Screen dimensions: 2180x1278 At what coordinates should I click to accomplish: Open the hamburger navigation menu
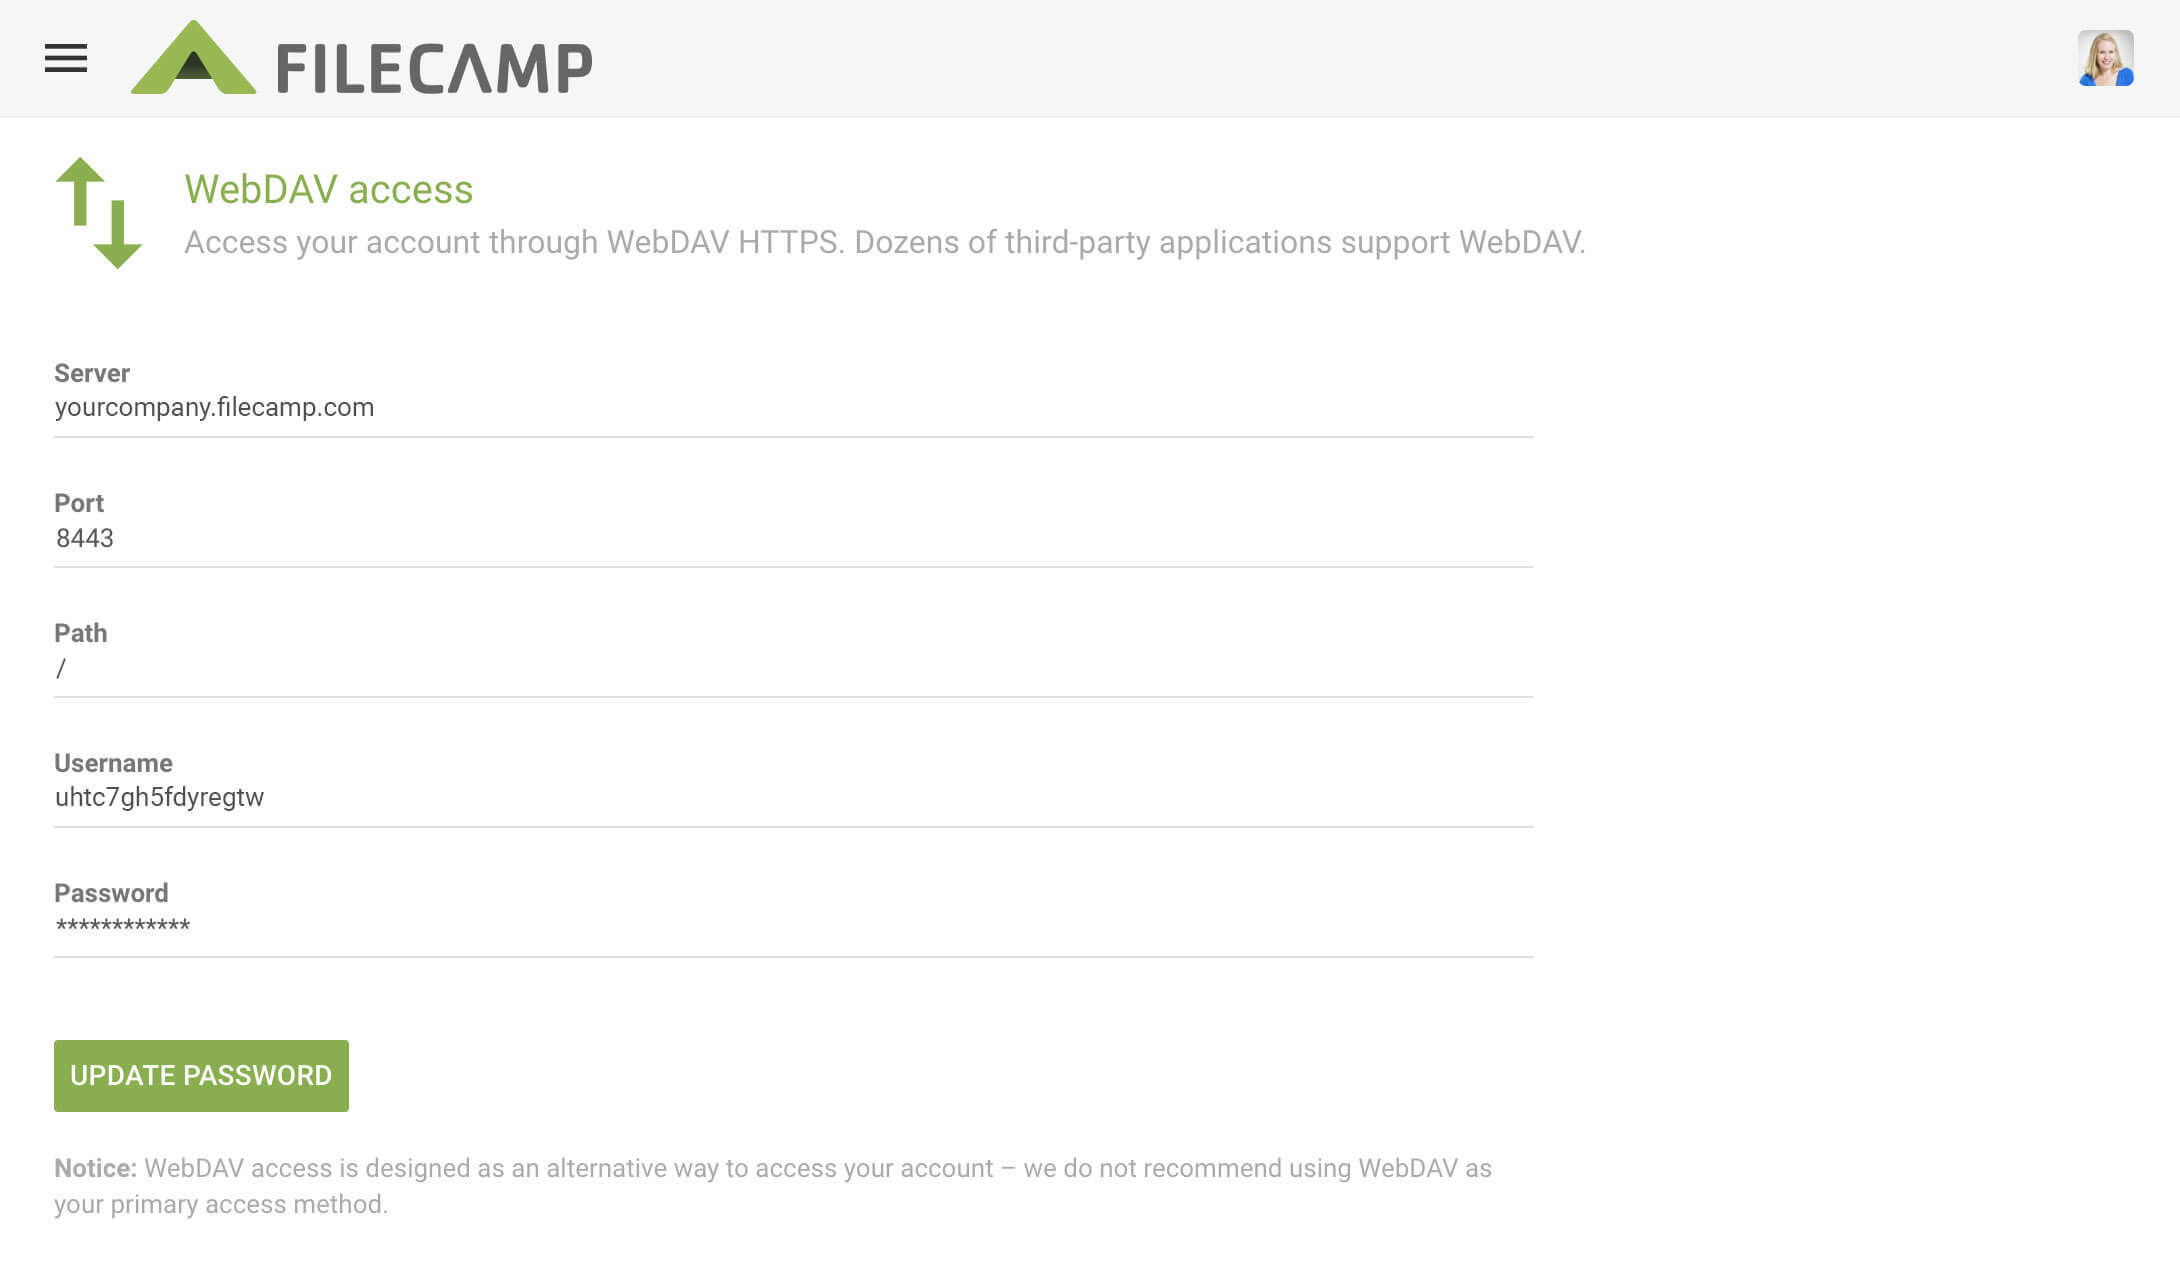[66, 59]
